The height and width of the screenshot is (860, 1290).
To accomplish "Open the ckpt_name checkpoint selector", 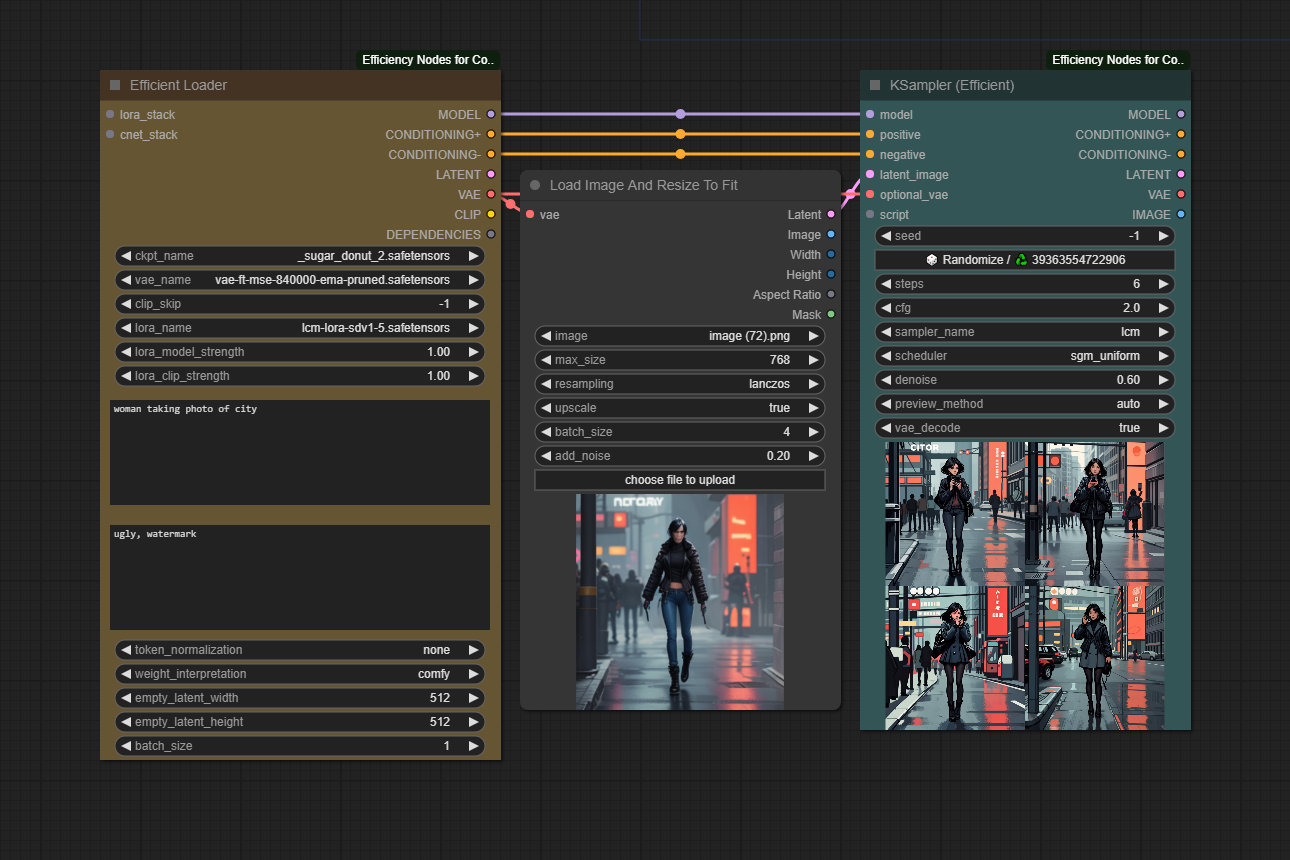I will tap(300, 256).
